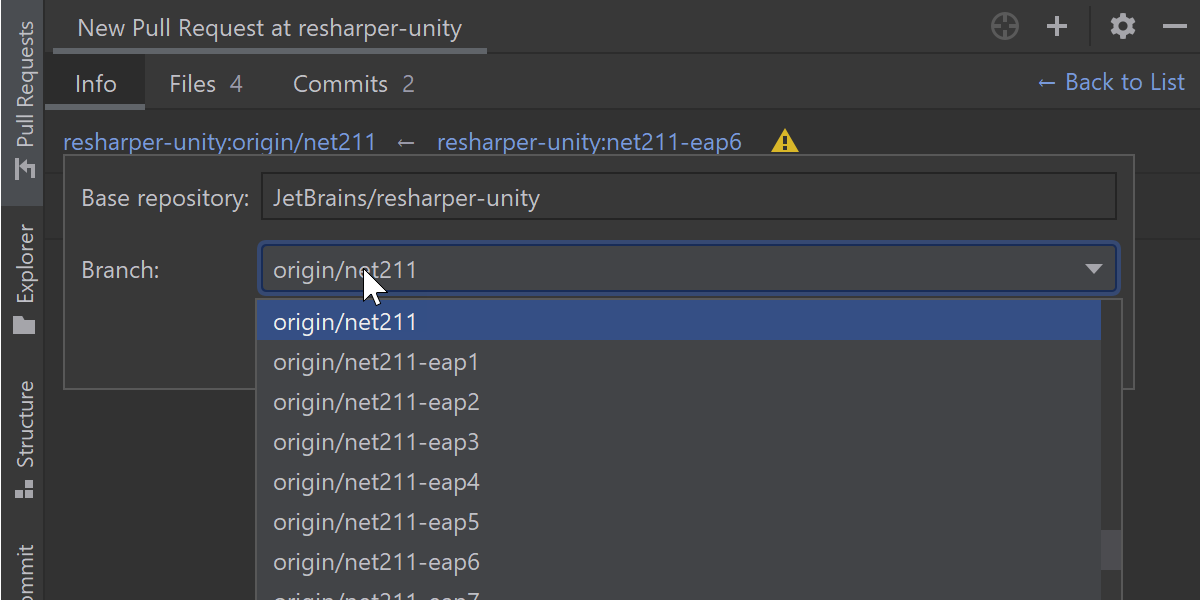Click the locate crosshair icon in header
This screenshot has width=1200, height=600.
[1004, 27]
